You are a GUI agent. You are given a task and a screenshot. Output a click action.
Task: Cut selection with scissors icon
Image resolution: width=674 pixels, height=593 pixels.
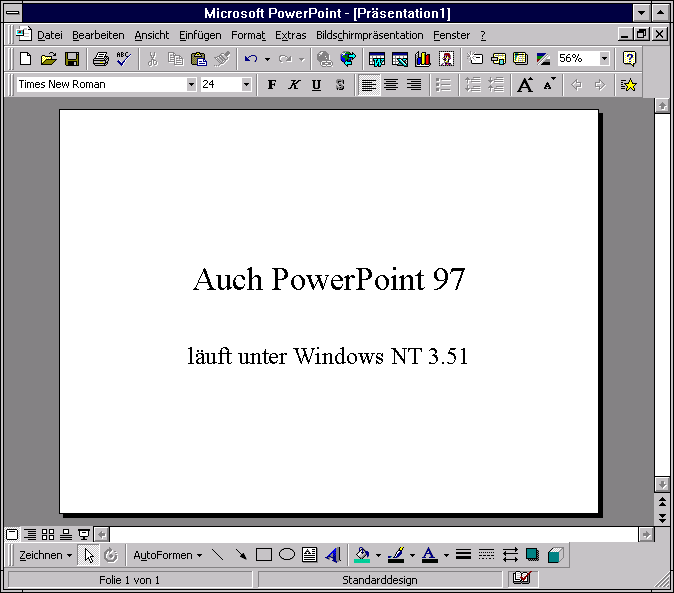point(153,59)
